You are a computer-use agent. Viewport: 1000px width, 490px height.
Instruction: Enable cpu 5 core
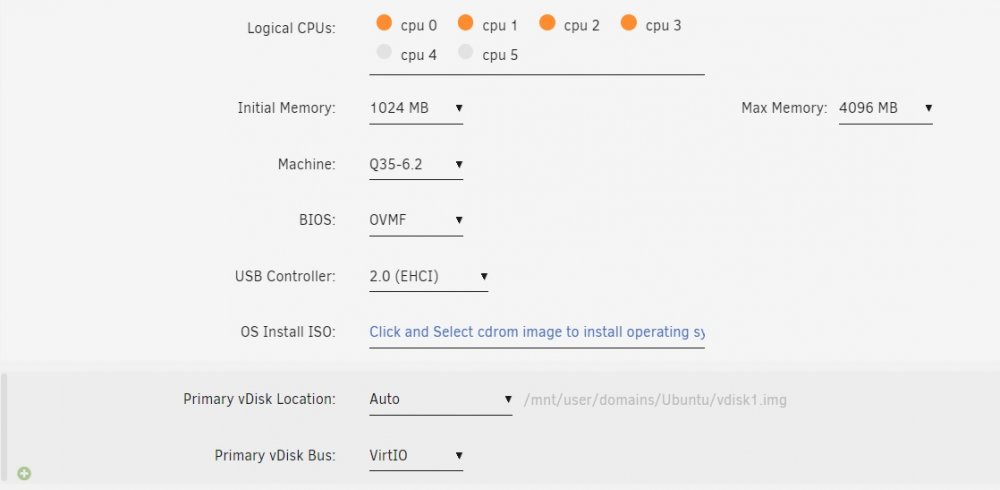[466, 52]
